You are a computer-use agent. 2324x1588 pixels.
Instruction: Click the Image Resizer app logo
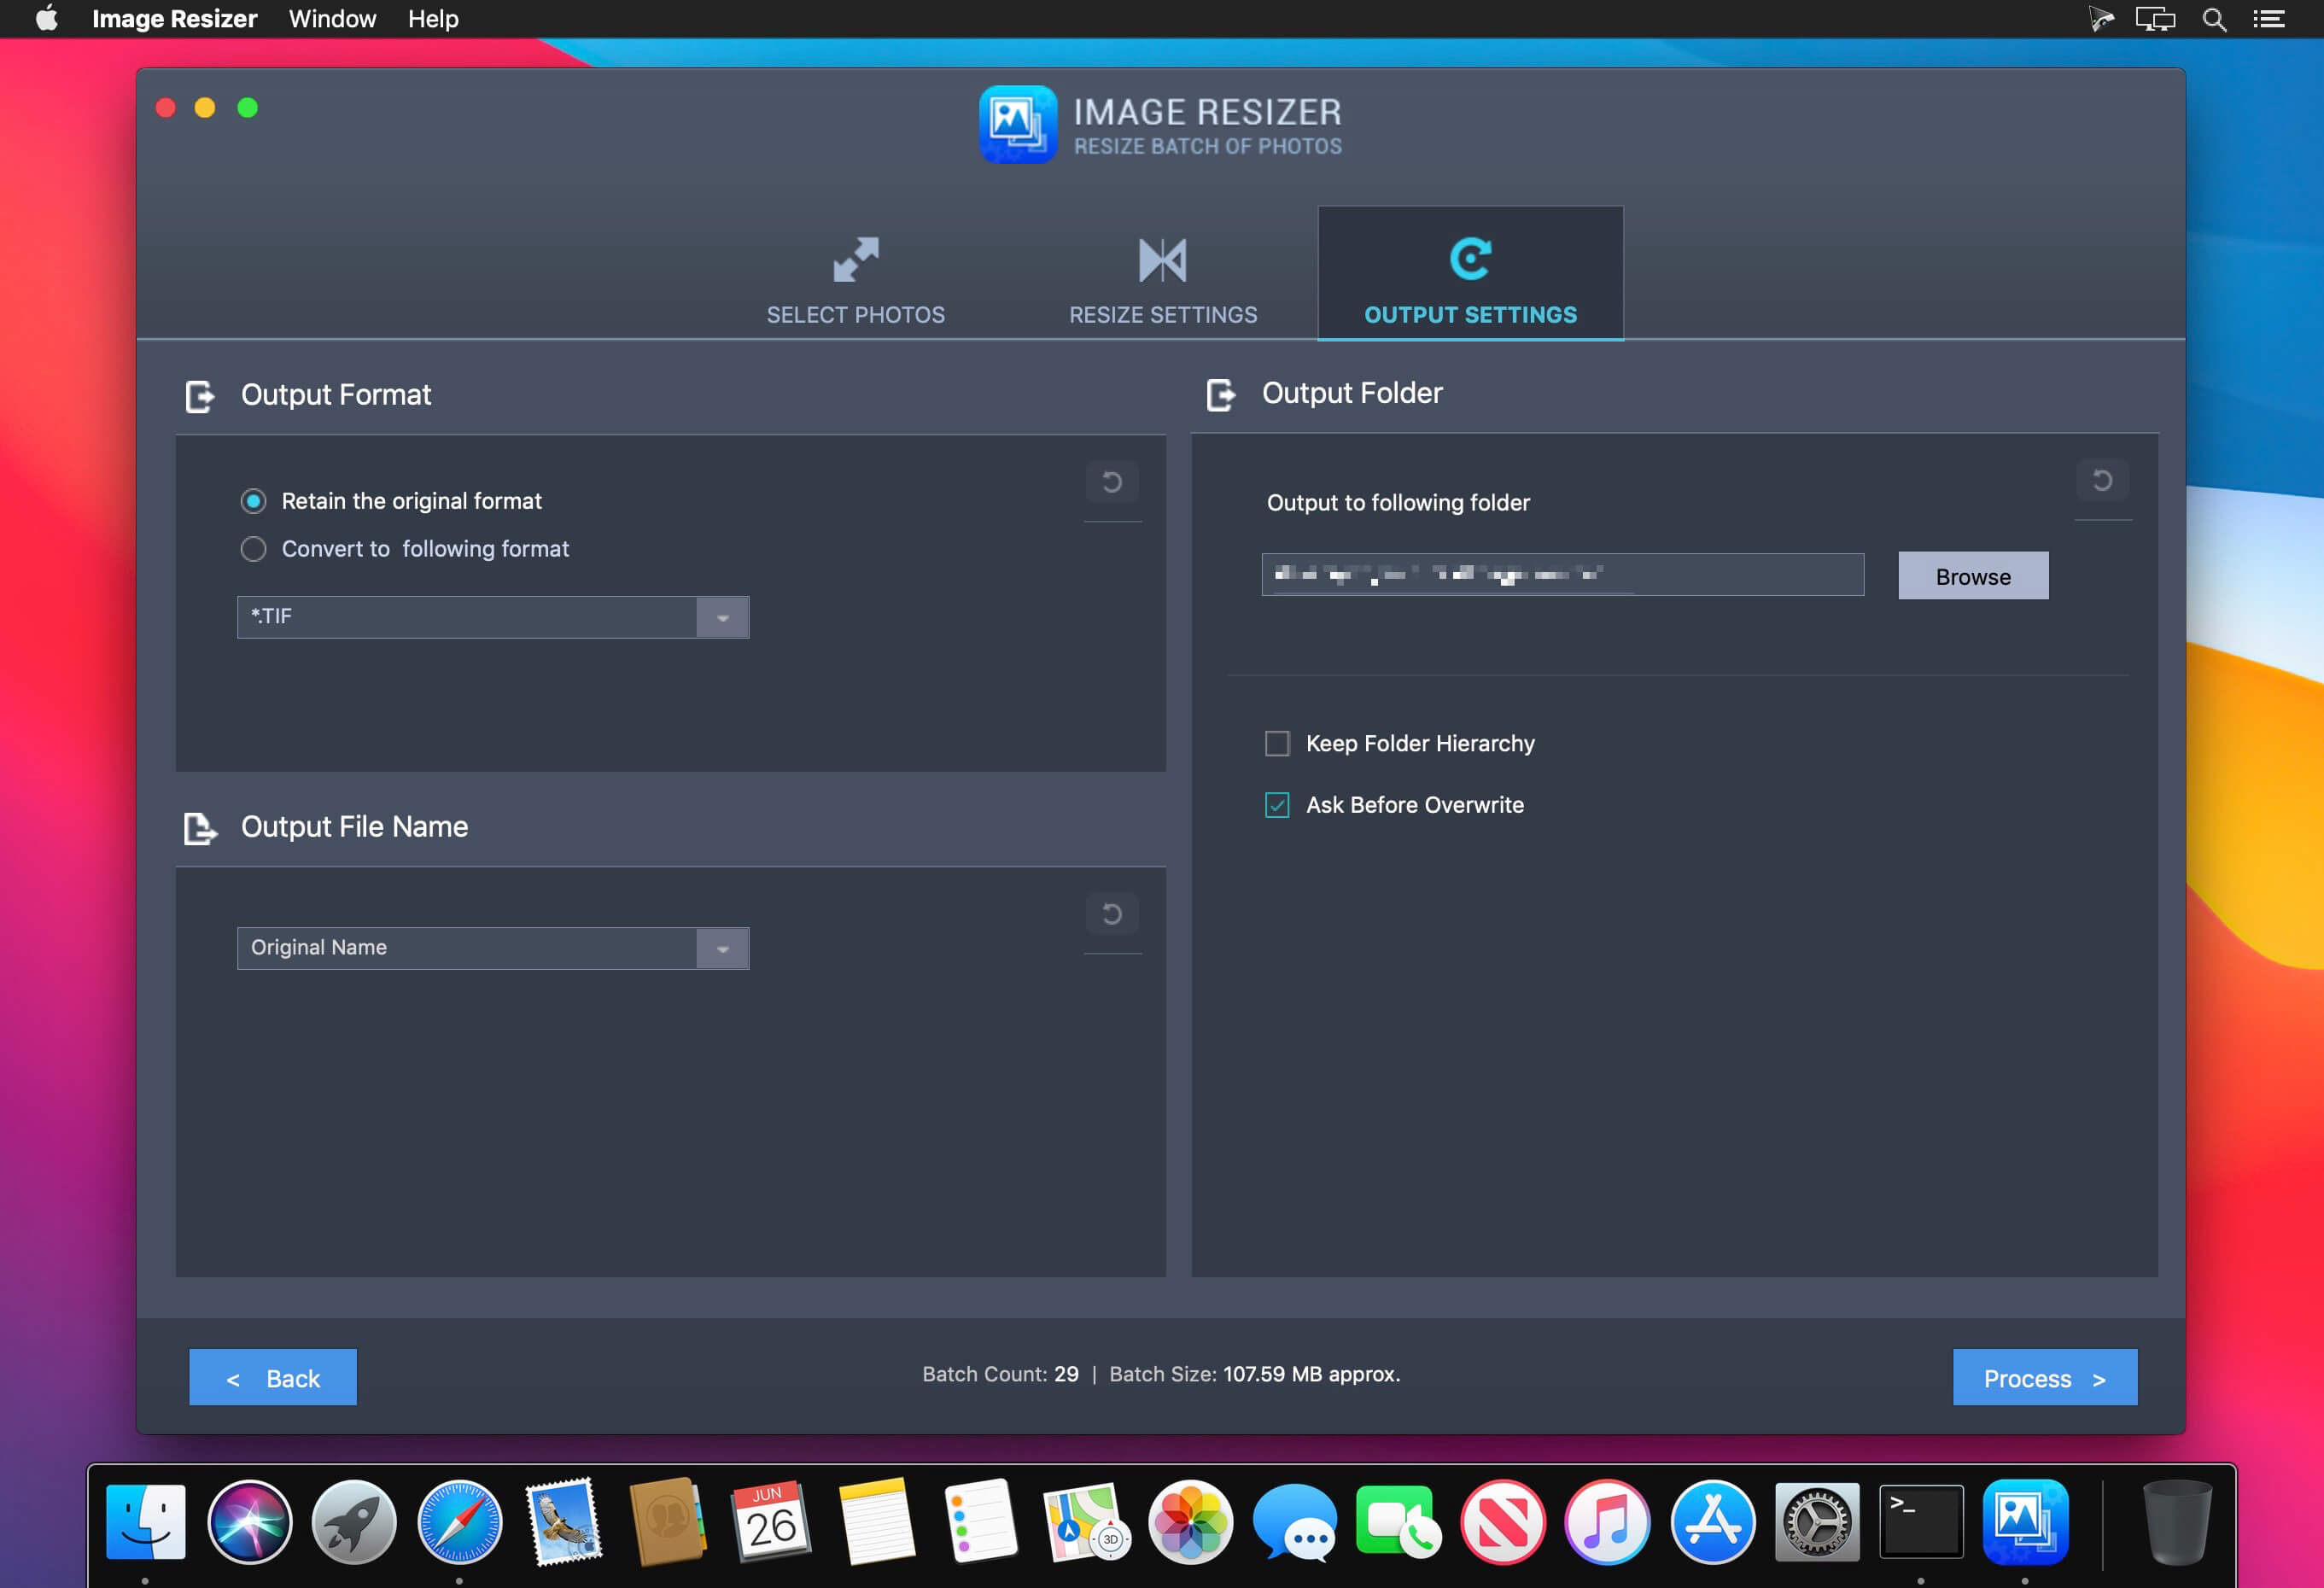1017,125
